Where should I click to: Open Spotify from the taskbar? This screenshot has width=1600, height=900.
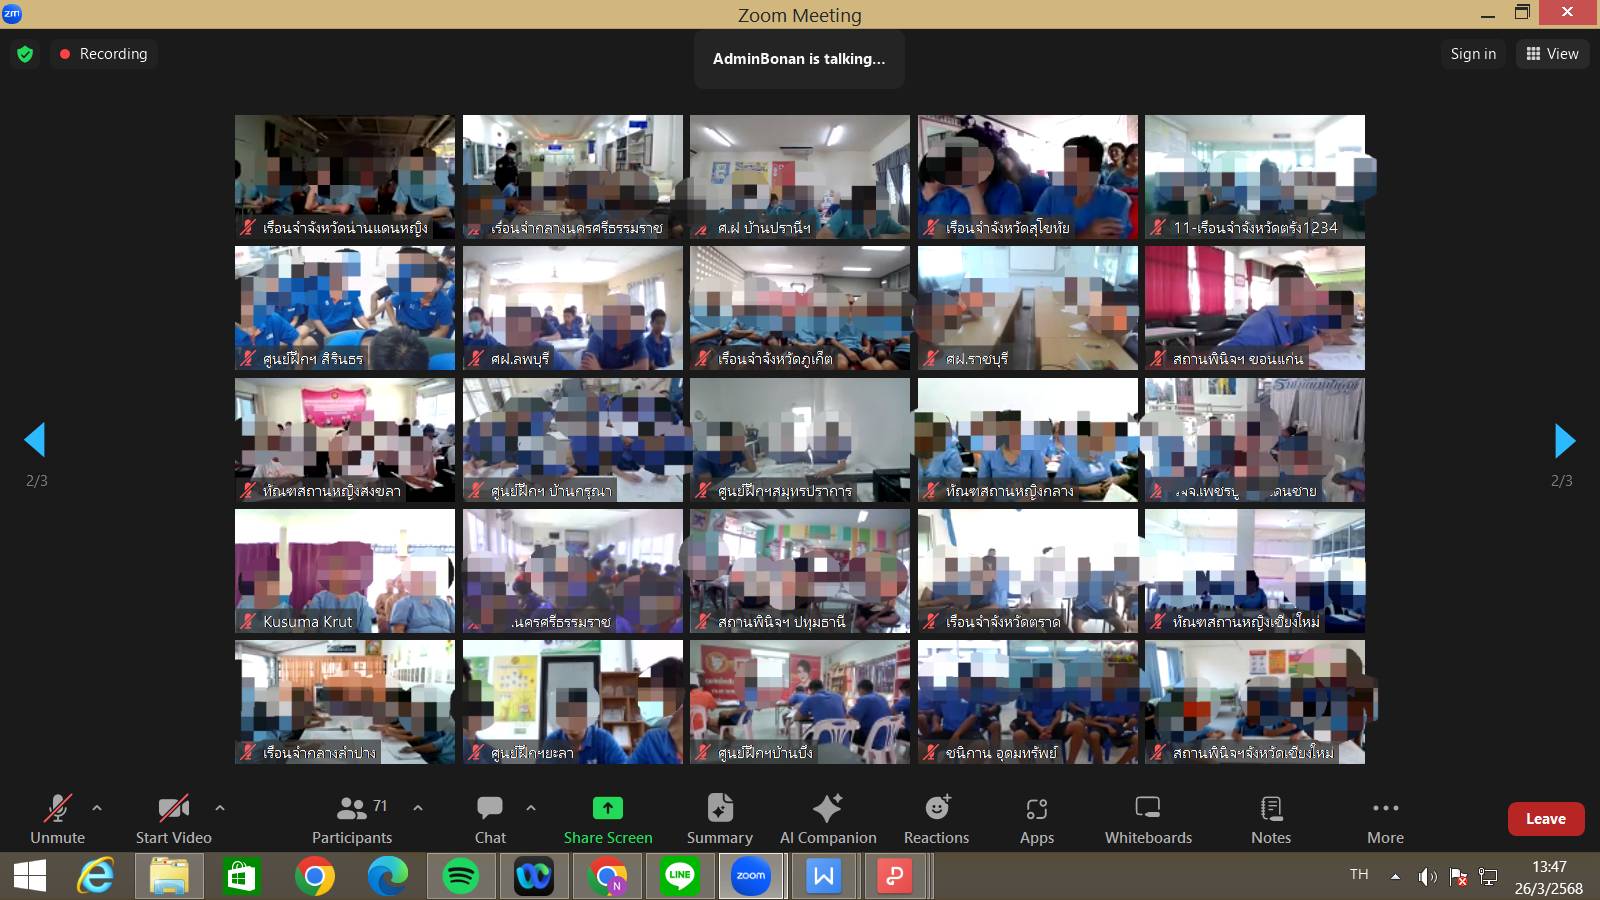click(460, 877)
